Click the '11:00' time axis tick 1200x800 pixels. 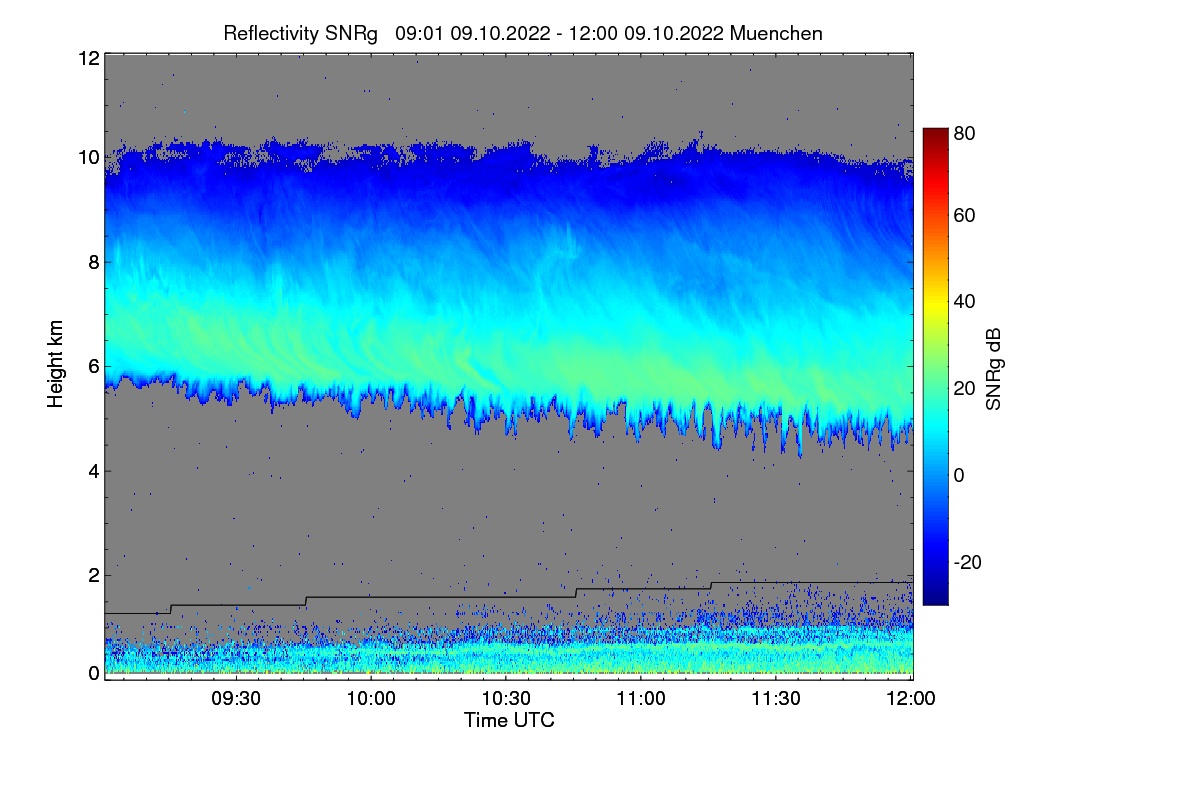[x=642, y=699]
